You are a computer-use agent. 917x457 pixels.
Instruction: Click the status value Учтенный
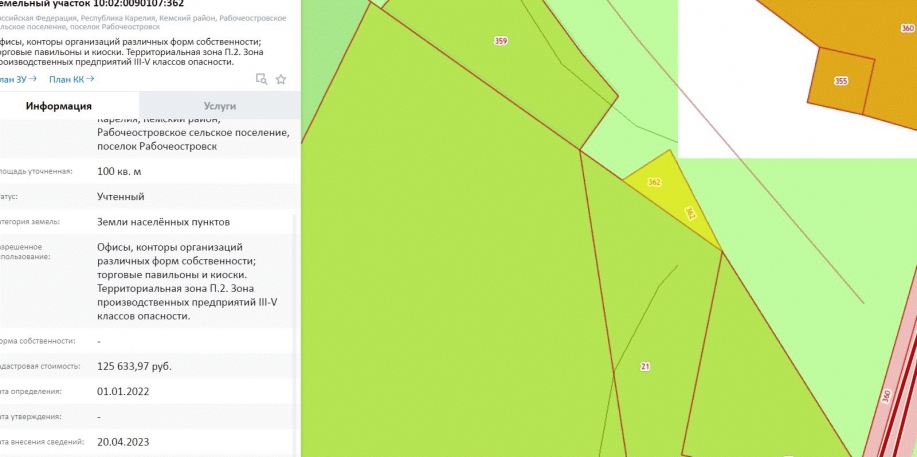point(120,197)
